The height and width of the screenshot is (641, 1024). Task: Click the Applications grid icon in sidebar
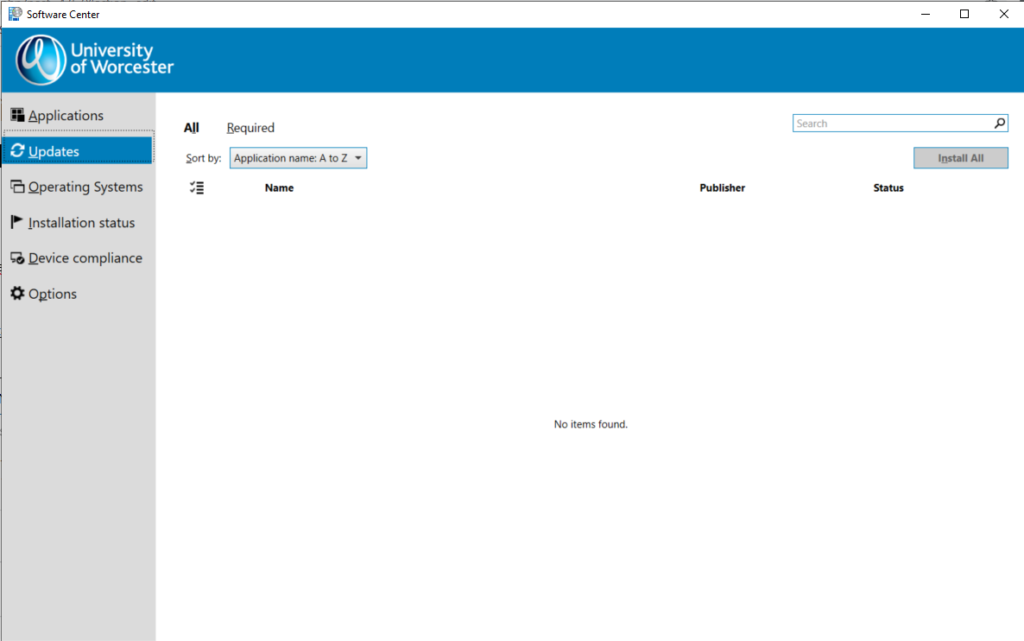pyautogui.click(x=18, y=115)
